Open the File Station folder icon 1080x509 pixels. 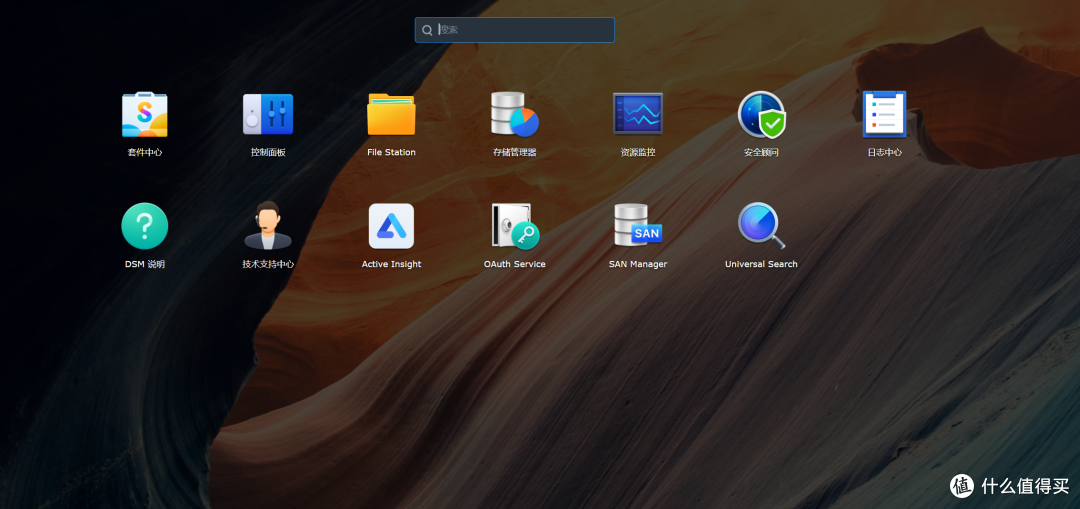click(391, 114)
